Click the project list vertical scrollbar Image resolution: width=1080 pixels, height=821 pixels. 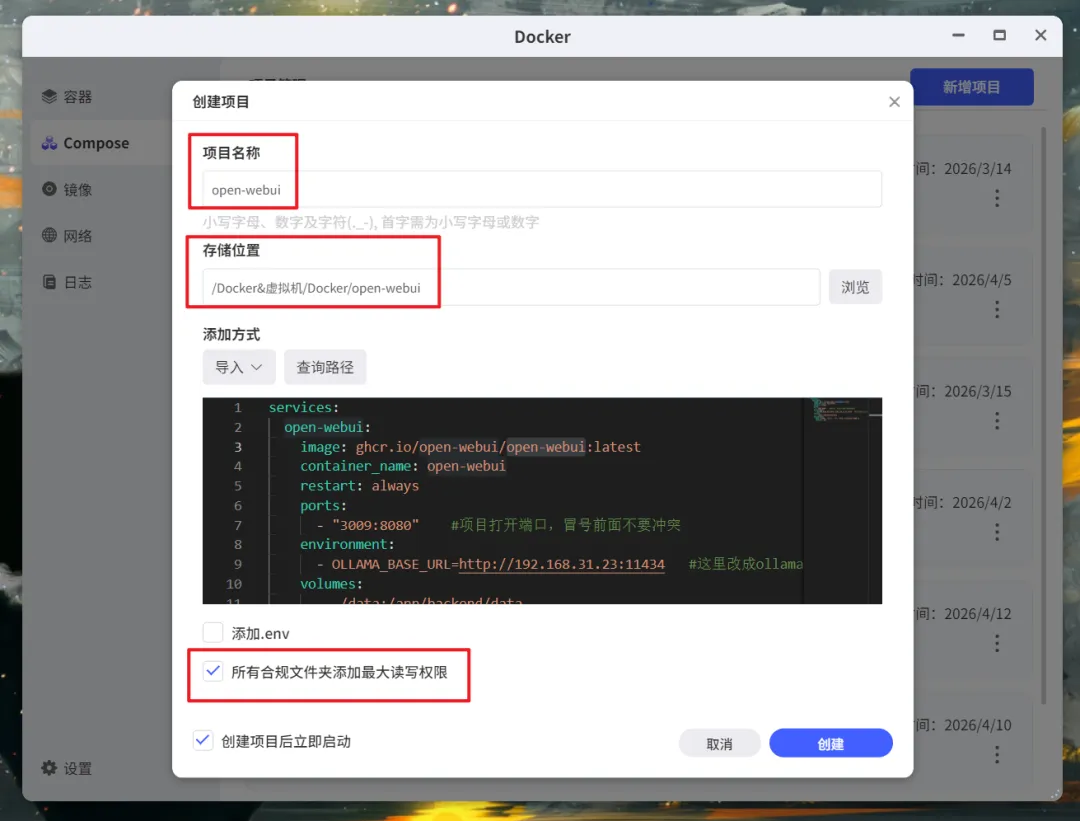point(1043,413)
